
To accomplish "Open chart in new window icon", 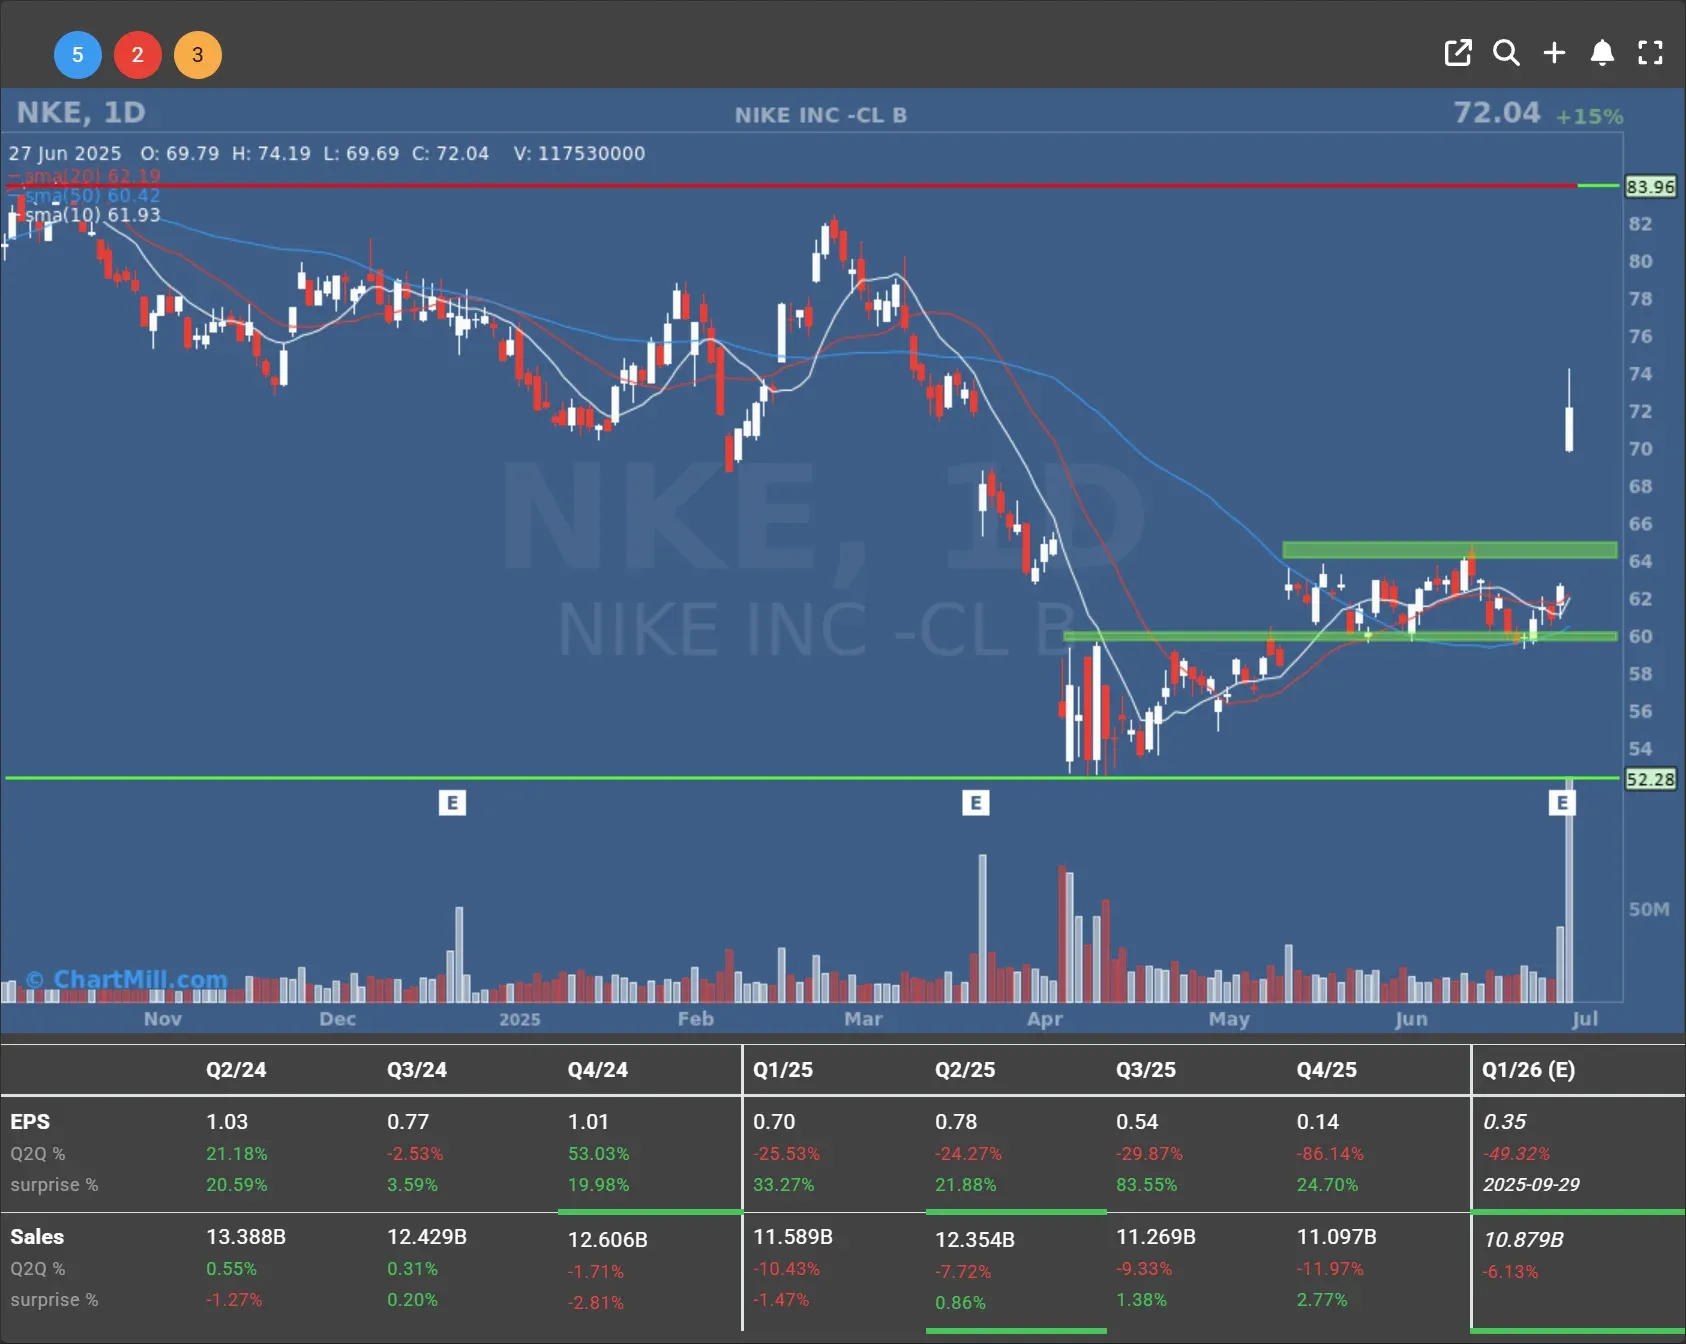I will pyautogui.click(x=1458, y=53).
